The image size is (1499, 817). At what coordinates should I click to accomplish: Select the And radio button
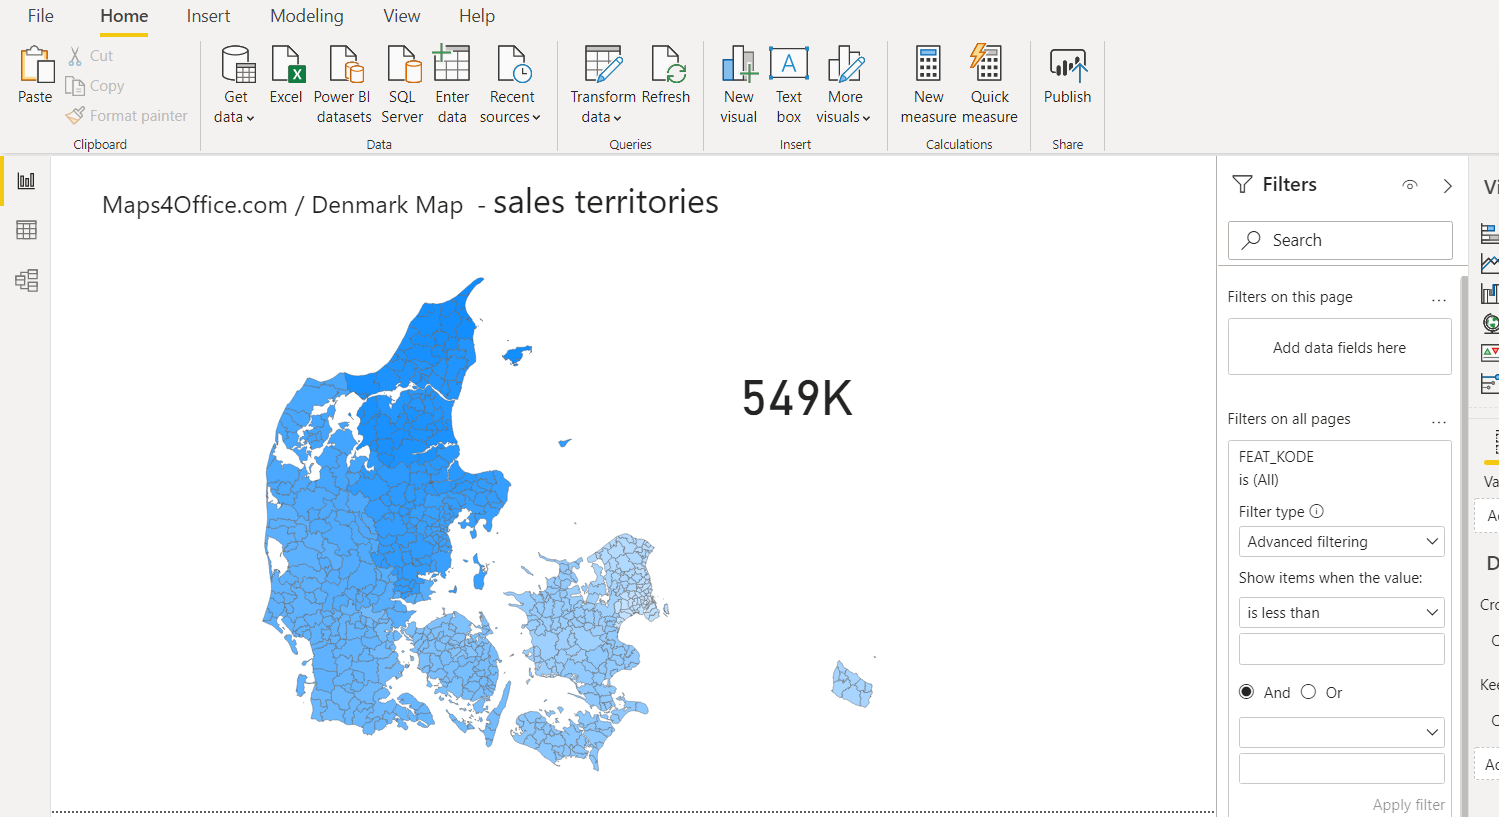1247,692
